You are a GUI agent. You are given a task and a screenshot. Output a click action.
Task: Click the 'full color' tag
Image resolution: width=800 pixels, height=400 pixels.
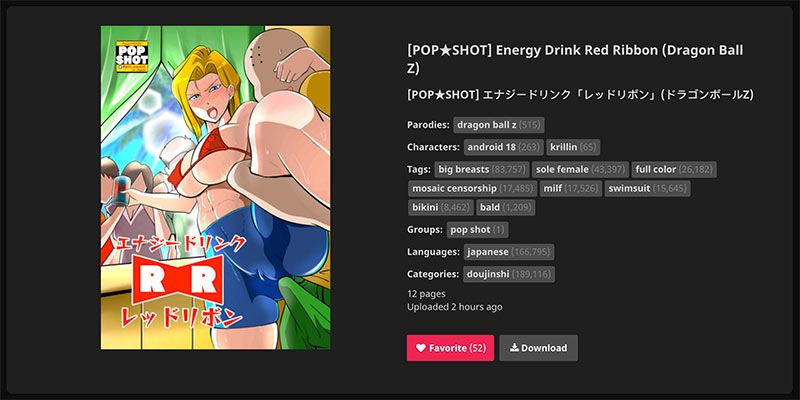674,169
